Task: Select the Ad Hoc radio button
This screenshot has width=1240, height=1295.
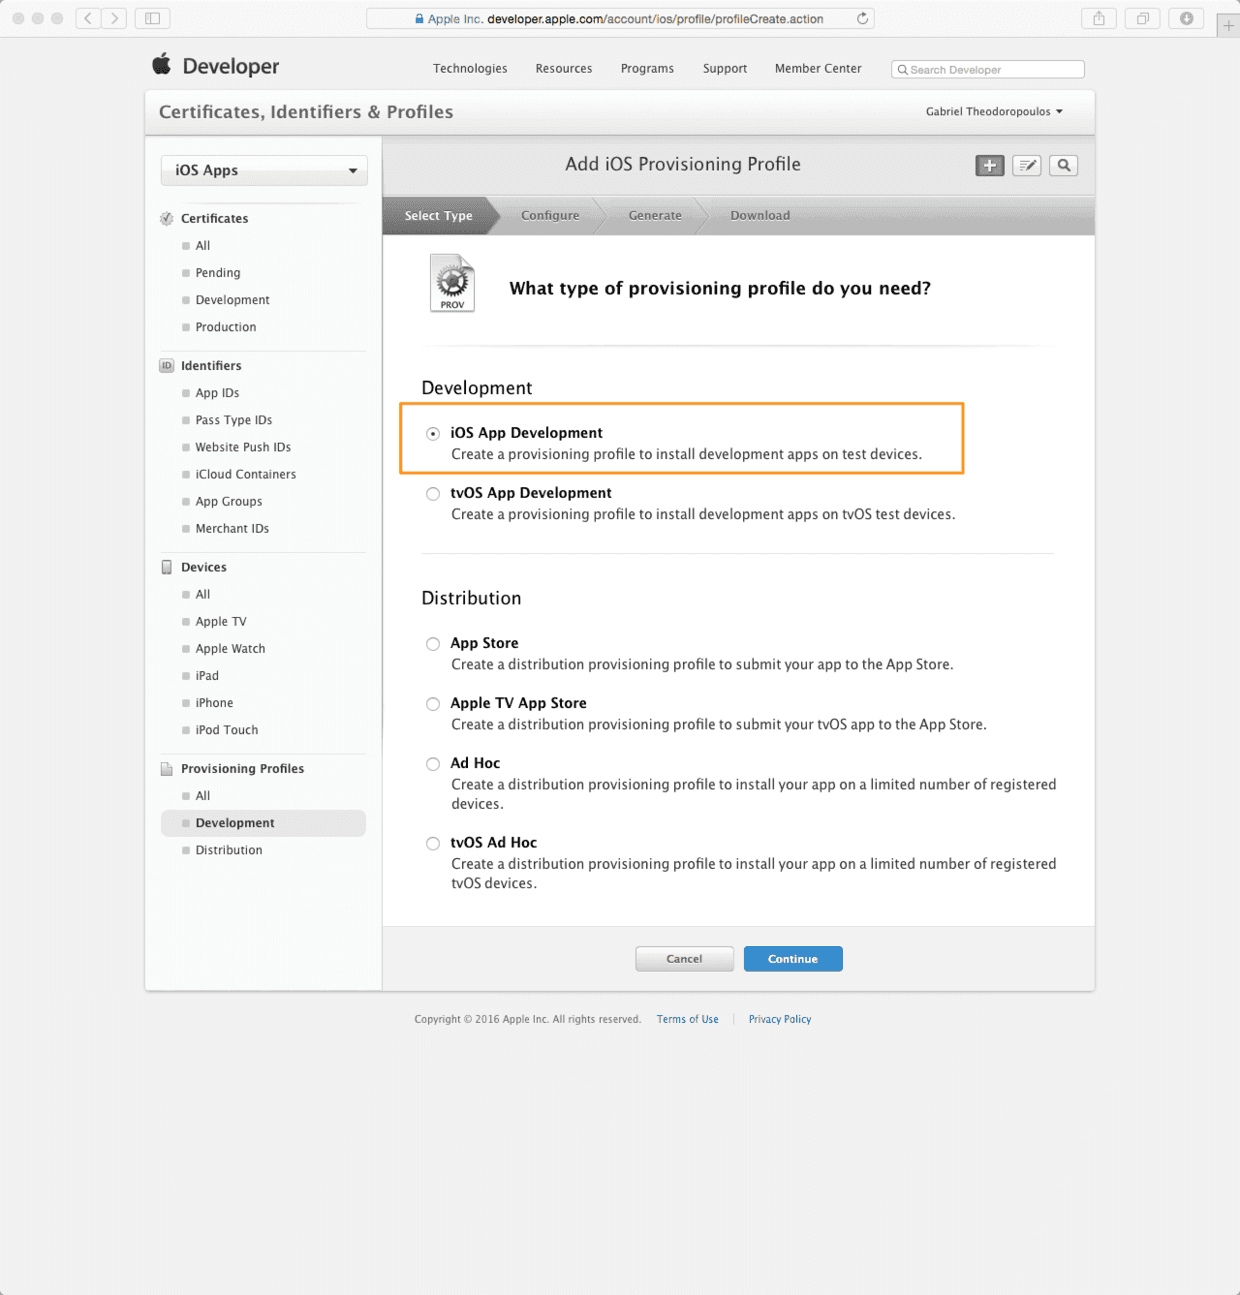Action: [x=433, y=764]
